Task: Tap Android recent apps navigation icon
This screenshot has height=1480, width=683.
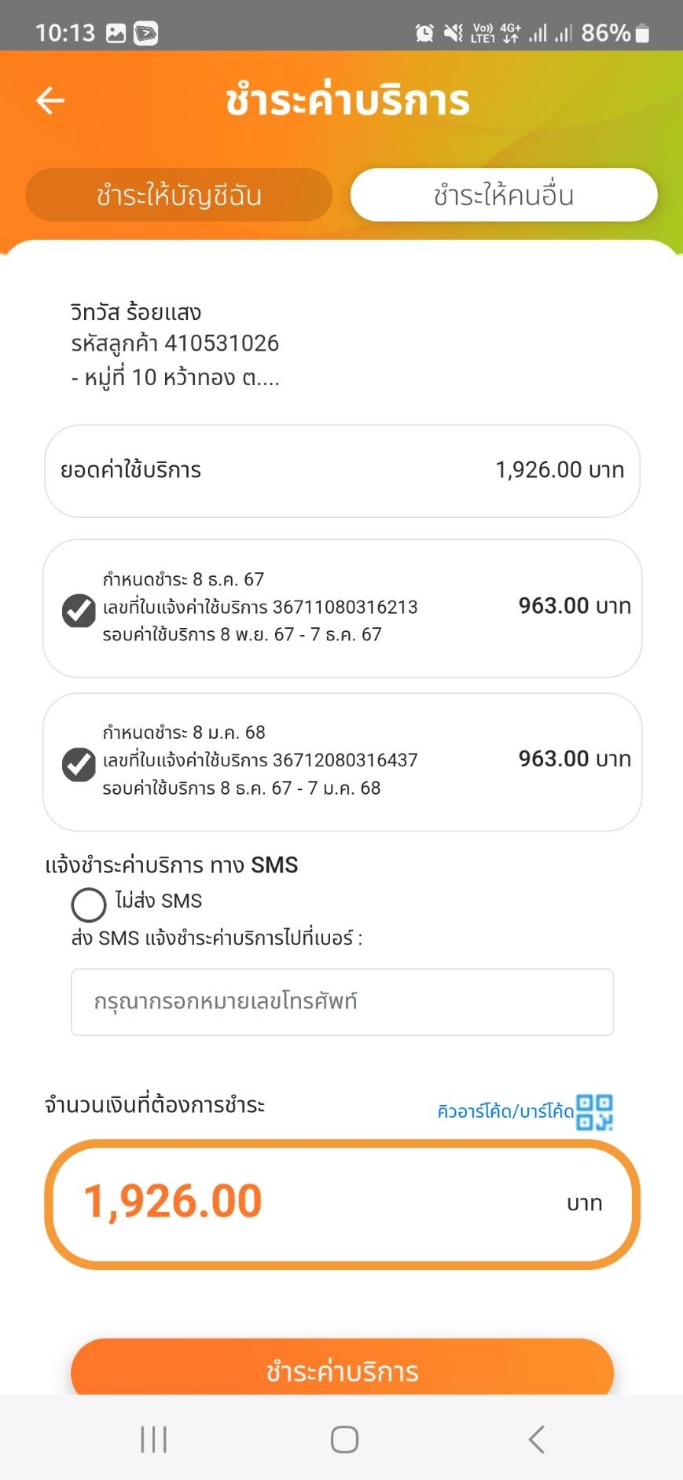Action: pyautogui.click(x=153, y=1439)
